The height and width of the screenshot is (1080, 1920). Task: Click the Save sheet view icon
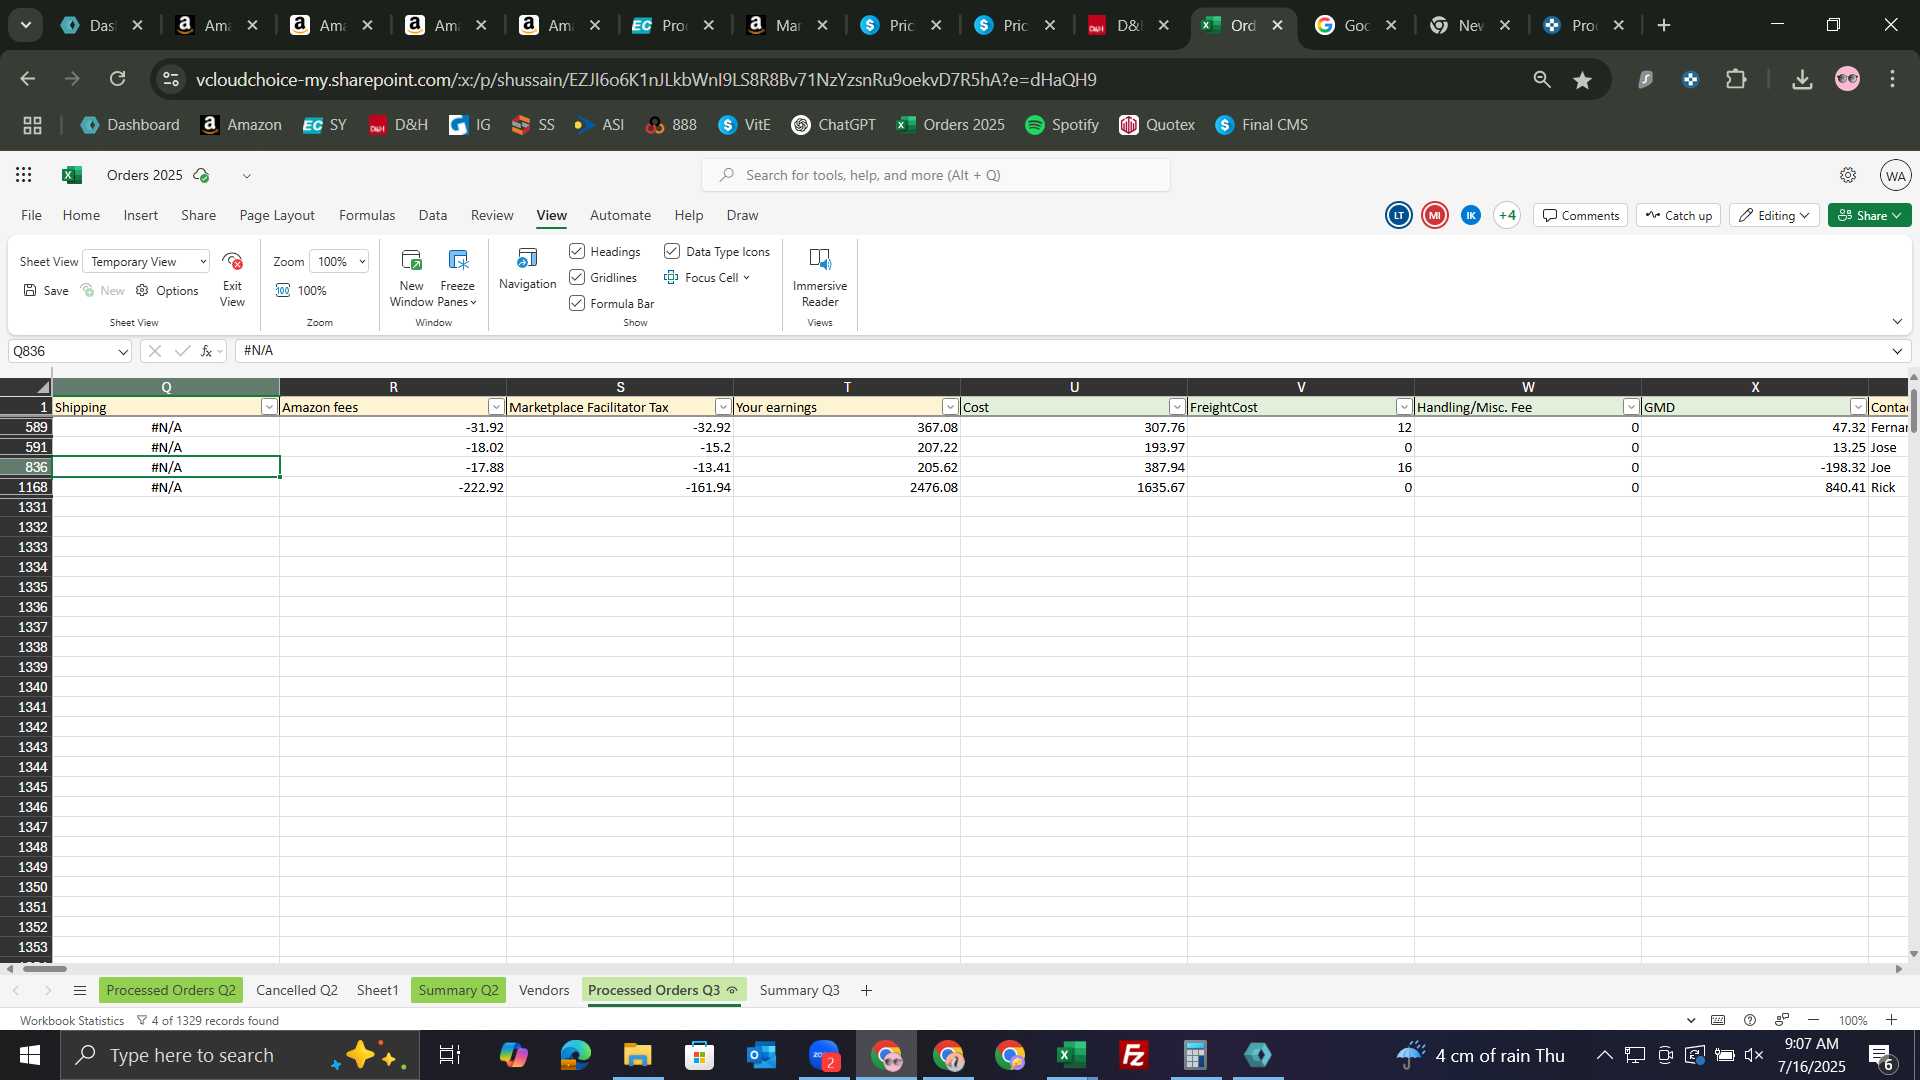pos(30,290)
